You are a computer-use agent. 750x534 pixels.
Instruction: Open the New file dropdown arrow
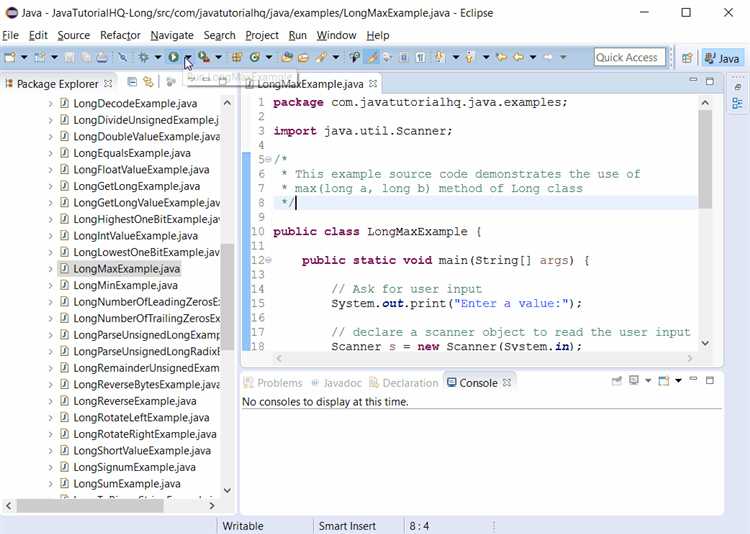[x=24, y=58]
